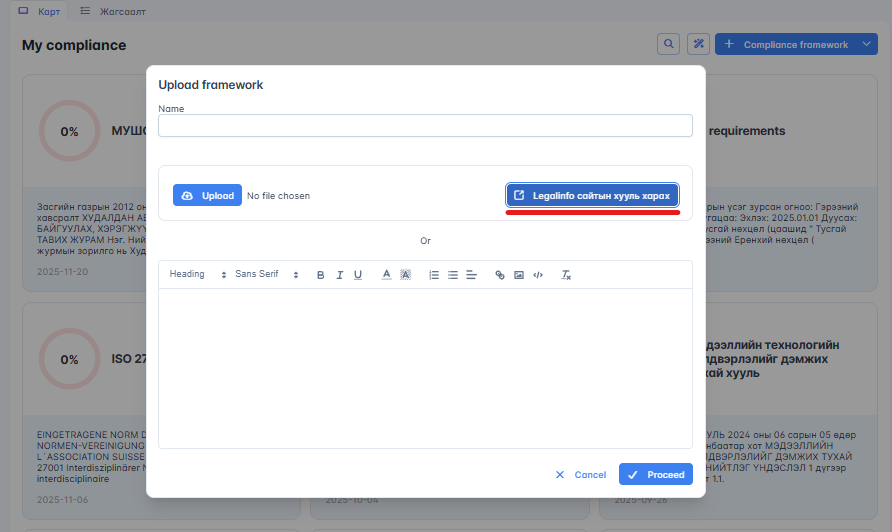Viewport: 892px width, 532px height.
Task: Click the No file chosen text
Action: click(278, 196)
